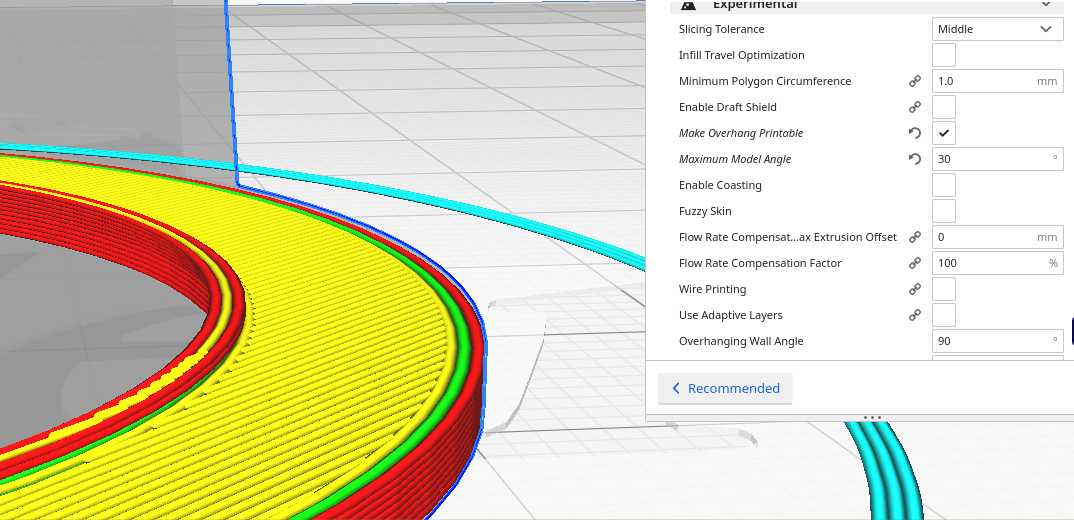The width and height of the screenshot is (1074, 520).
Task: Enable Fuzzy Skin checkbox
Action: pos(943,211)
